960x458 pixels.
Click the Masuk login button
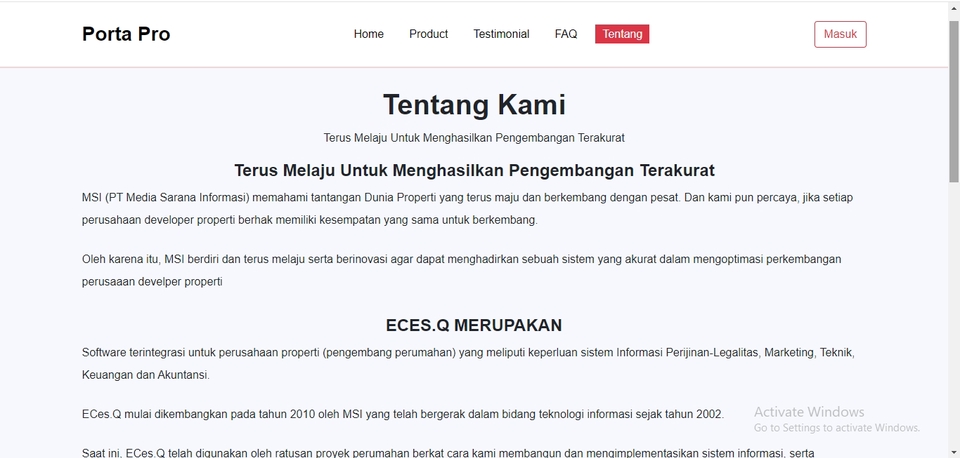(x=840, y=34)
